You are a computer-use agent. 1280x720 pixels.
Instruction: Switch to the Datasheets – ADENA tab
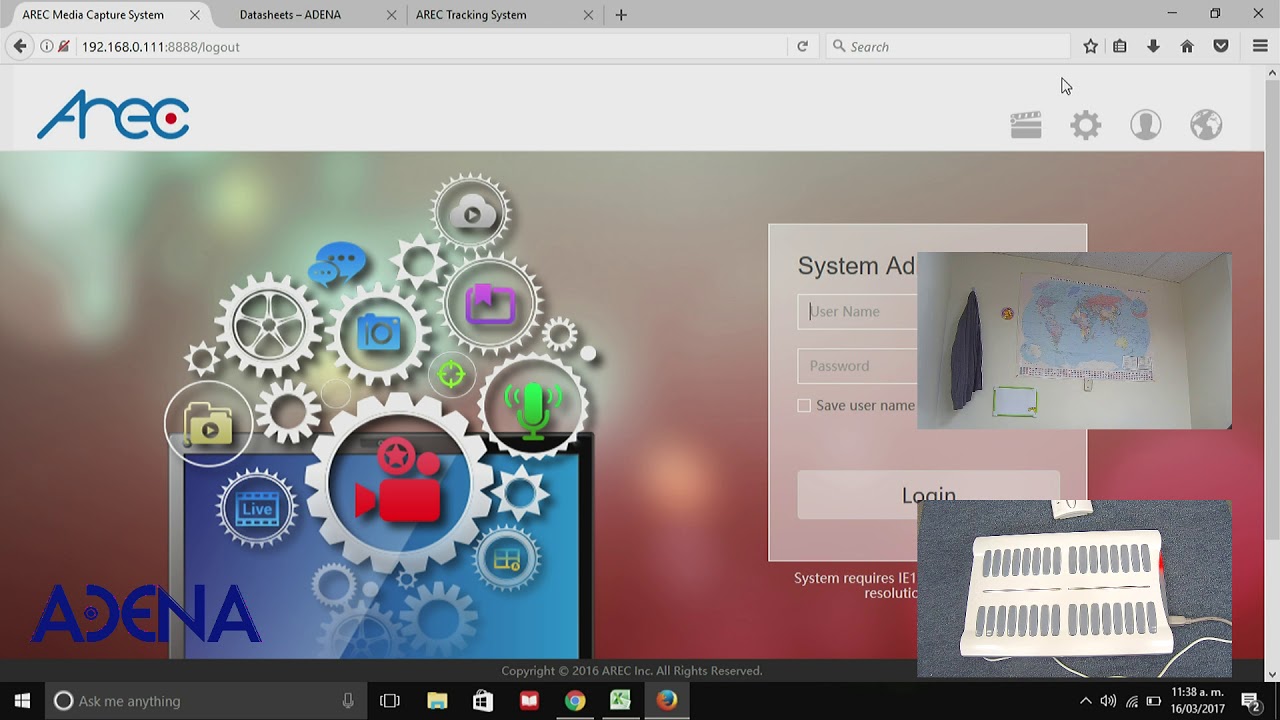click(290, 15)
